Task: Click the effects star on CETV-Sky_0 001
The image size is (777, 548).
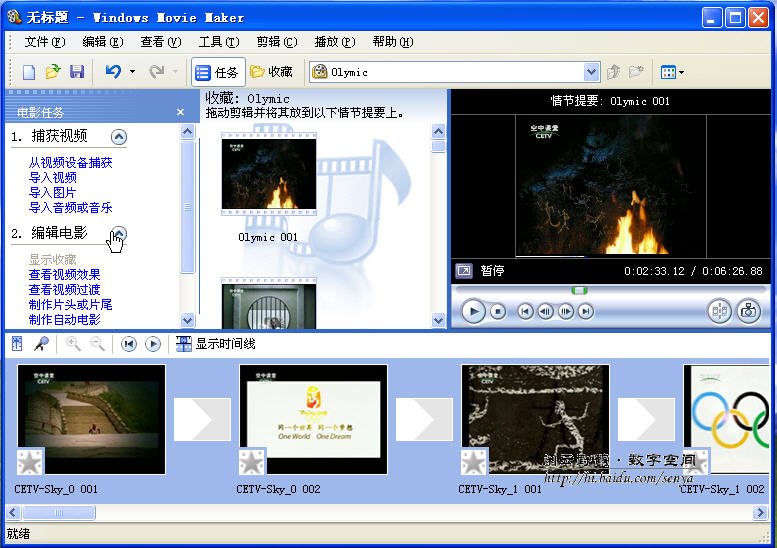Action: [x=30, y=462]
